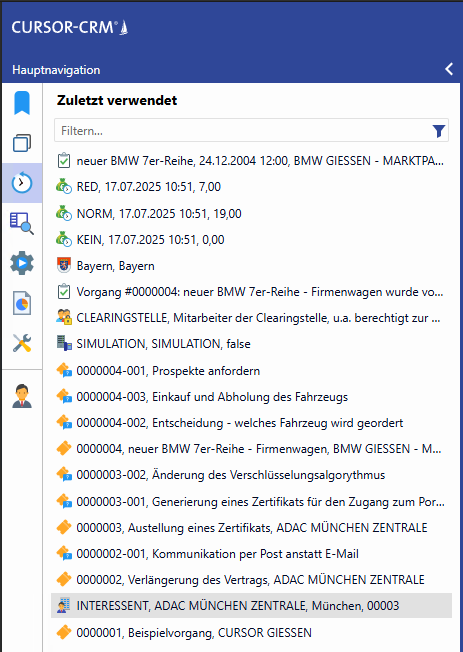
Task: Open the wrench and screwdriver tools icon
Action: (22, 343)
